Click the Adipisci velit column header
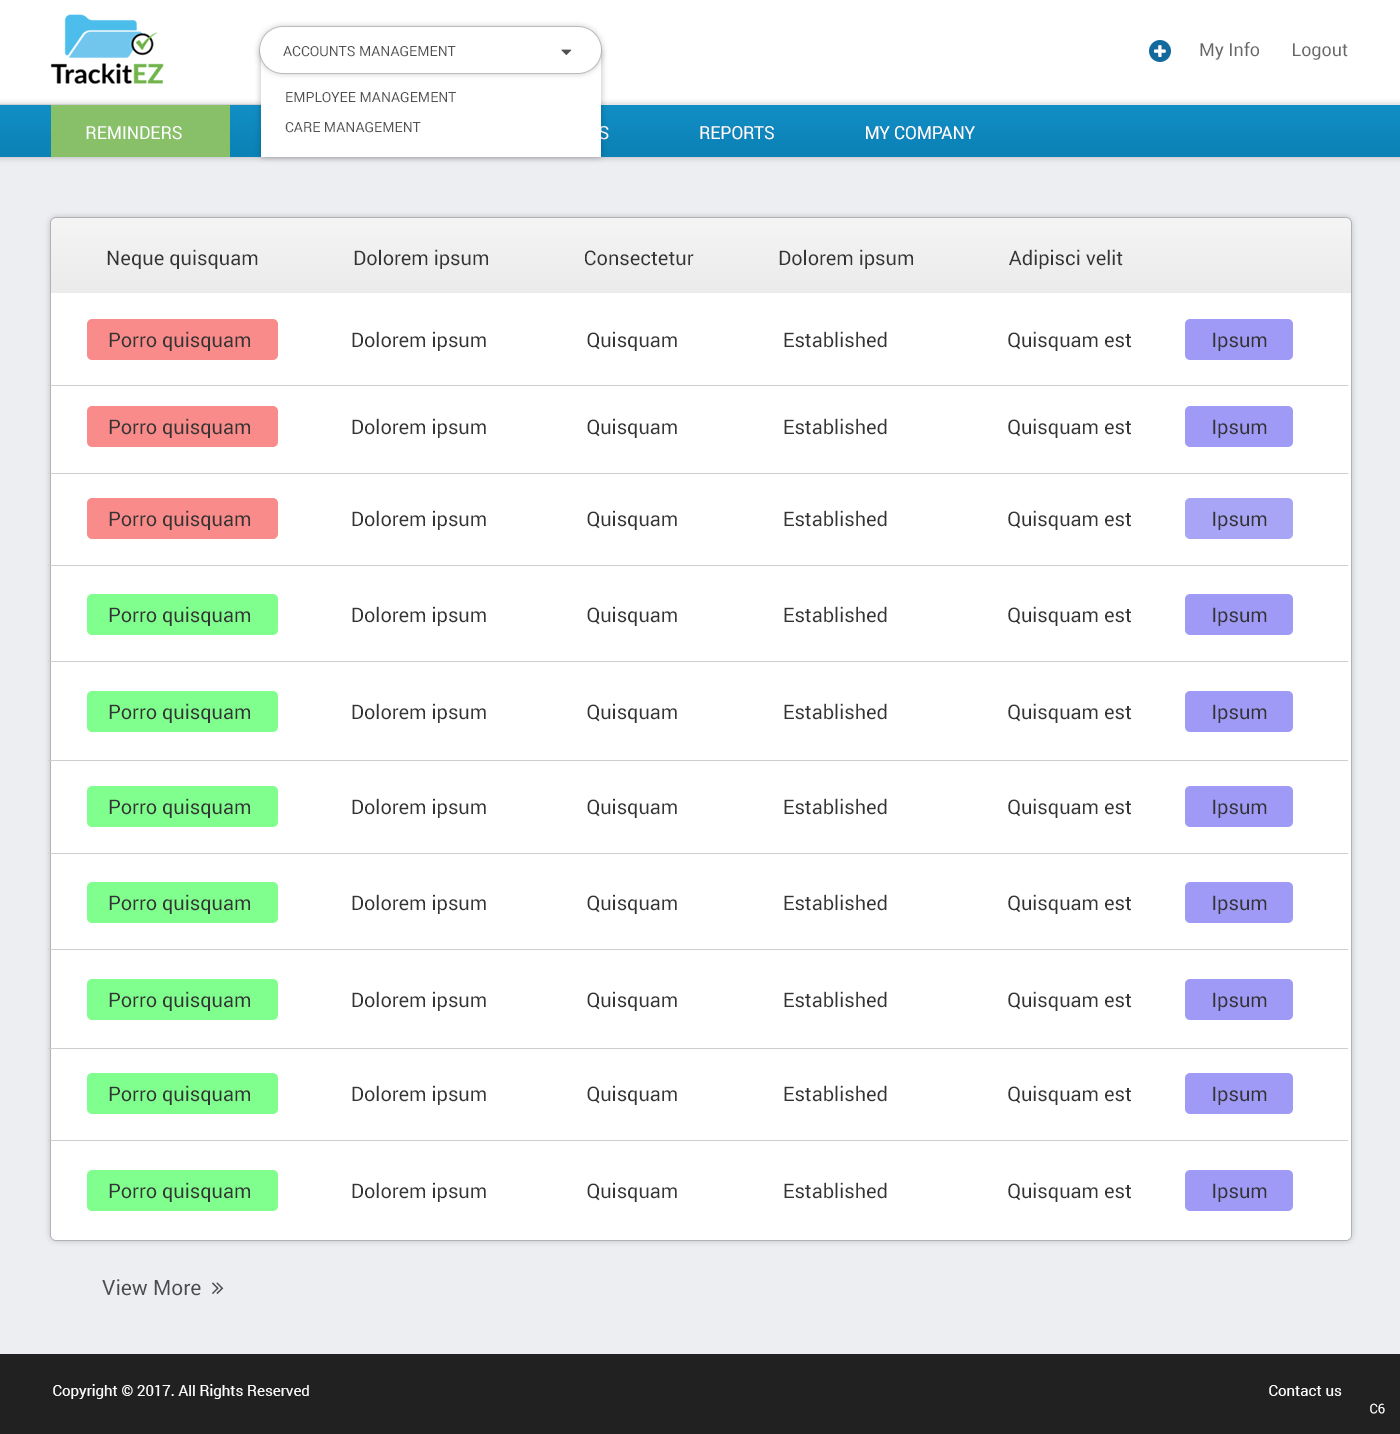 (1065, 258)
